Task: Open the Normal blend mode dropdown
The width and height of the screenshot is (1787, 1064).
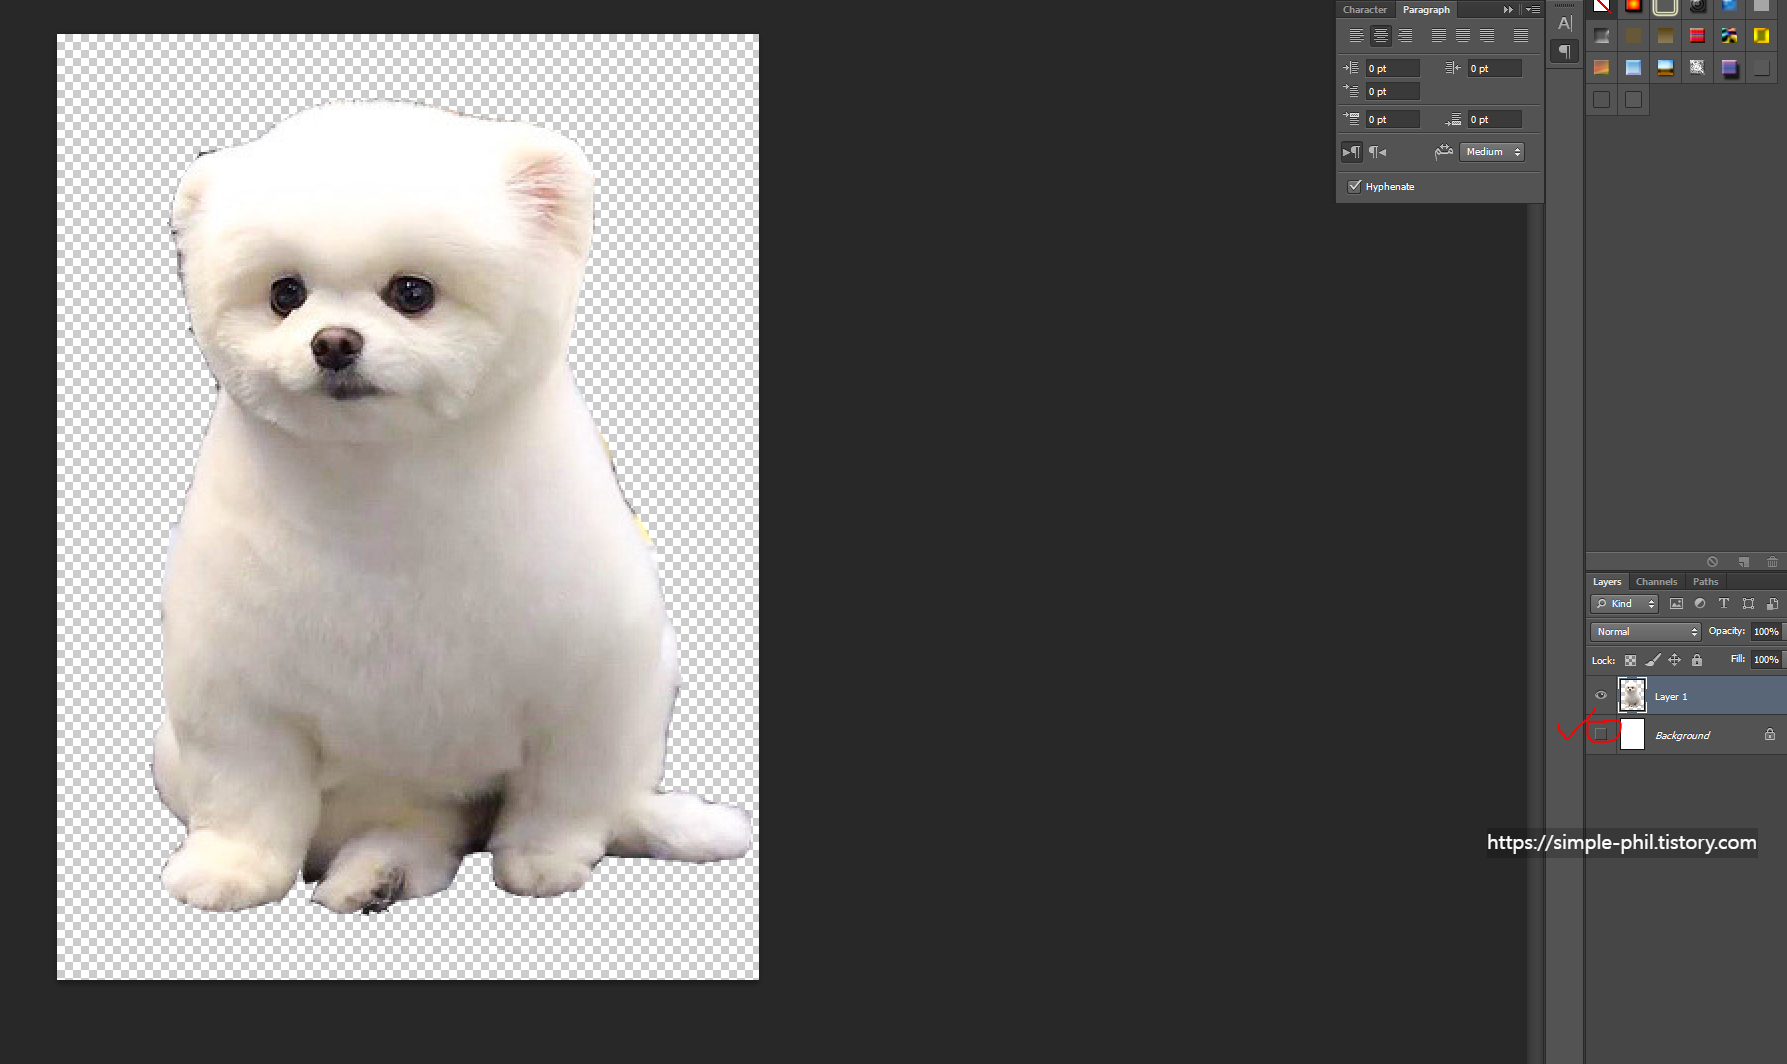Action: click(1645, 632)
